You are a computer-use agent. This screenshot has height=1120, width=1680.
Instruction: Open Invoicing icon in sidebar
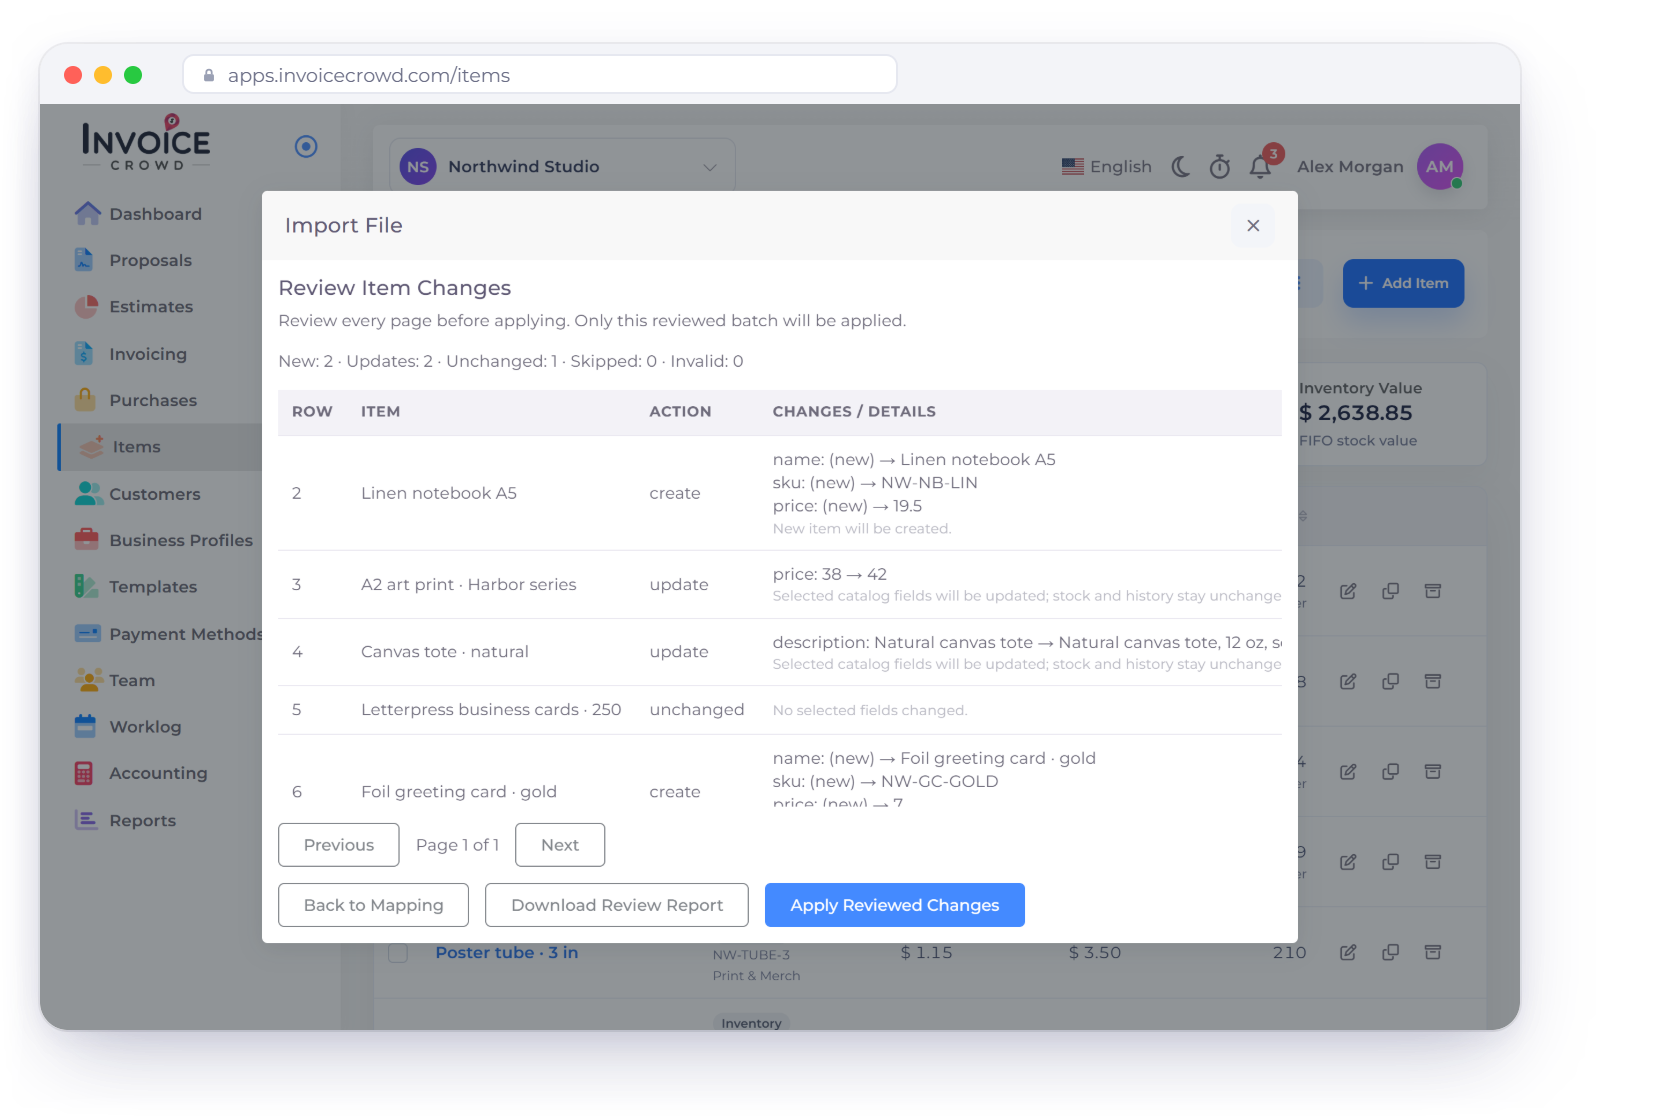pyautogui.click(x=85, y=353)
